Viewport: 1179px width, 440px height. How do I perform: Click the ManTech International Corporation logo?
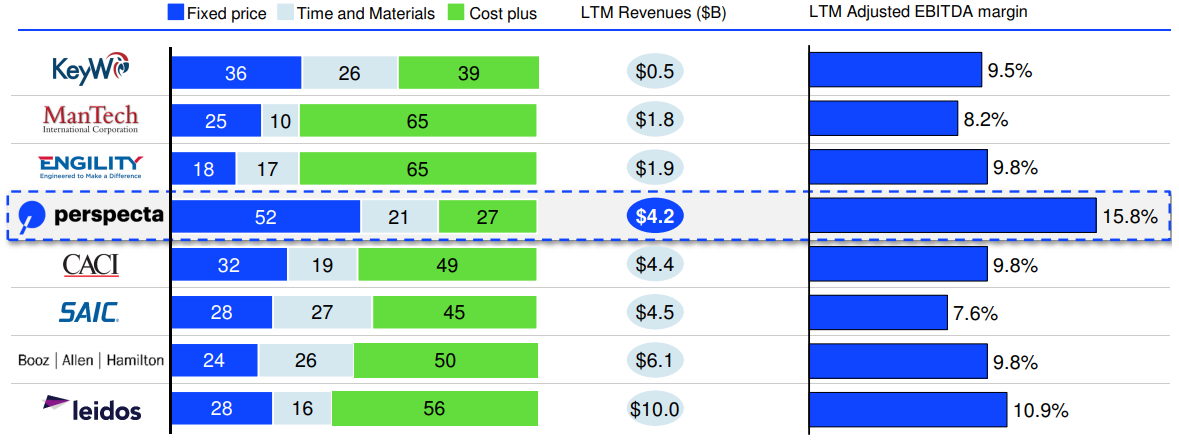click(x=91, y=118)
